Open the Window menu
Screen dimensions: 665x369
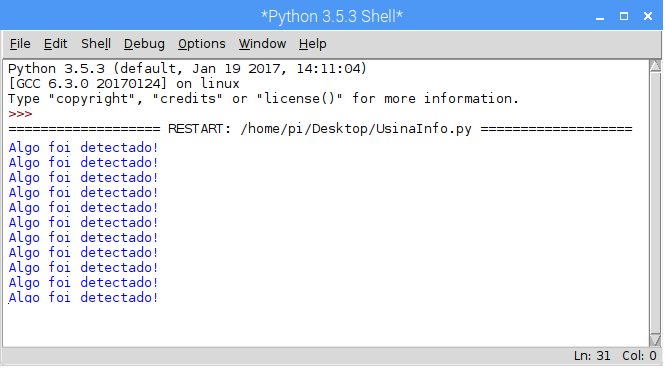pos(262,44)
